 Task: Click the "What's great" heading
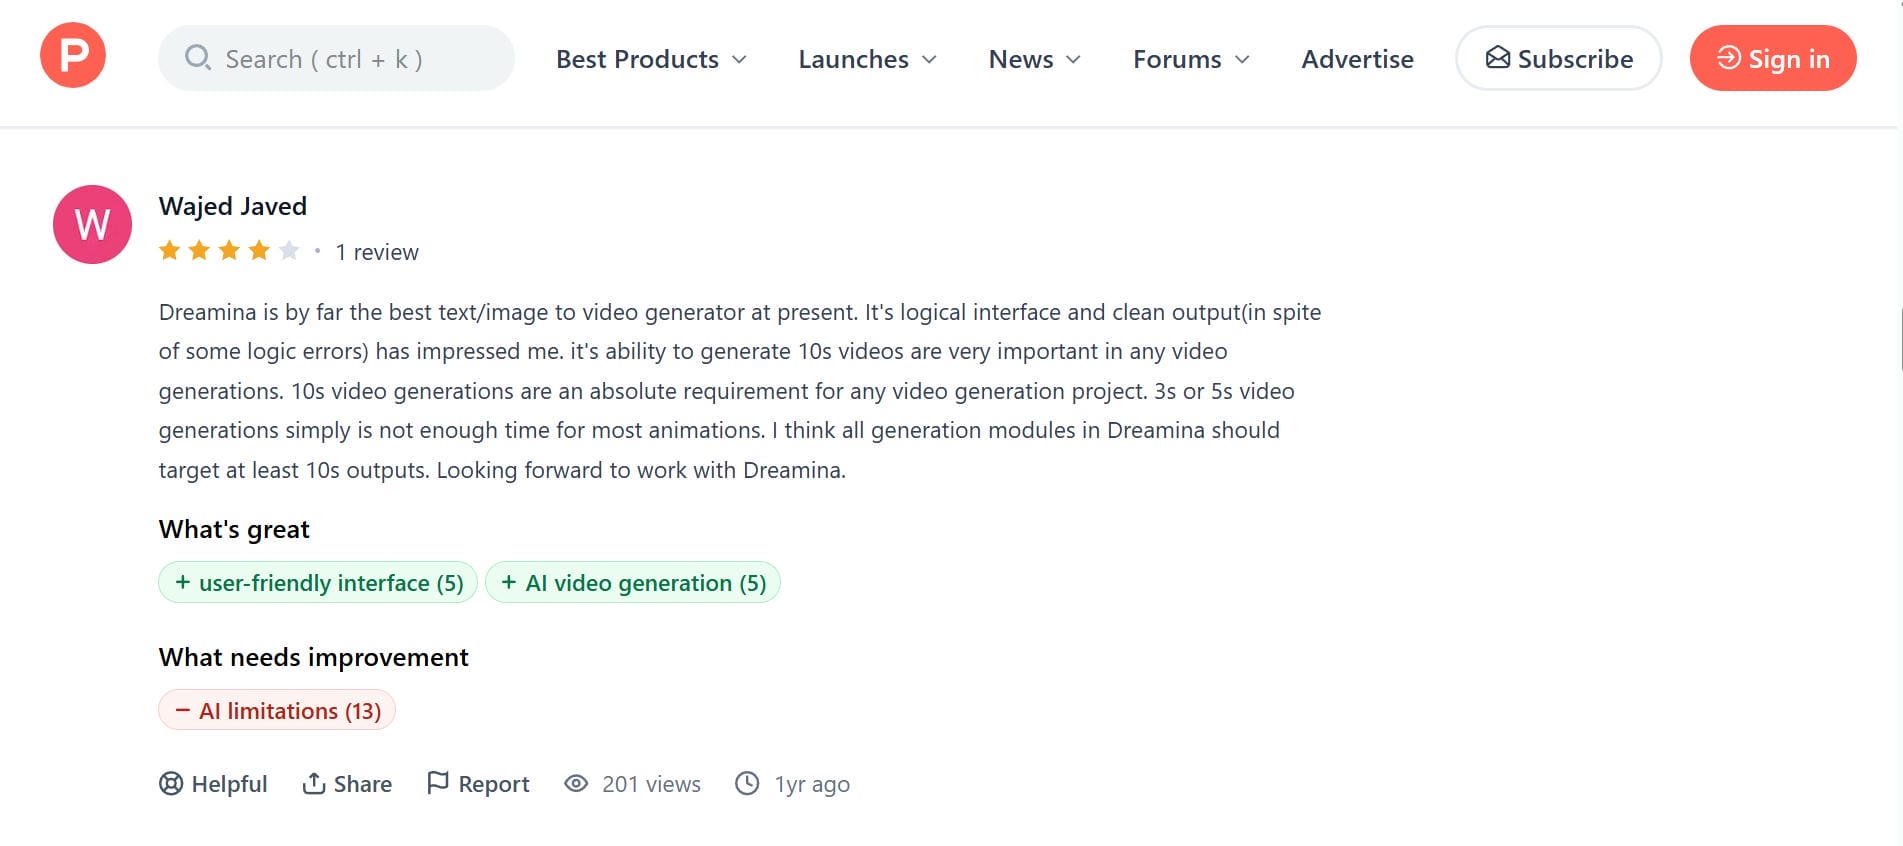coord(234,529)
